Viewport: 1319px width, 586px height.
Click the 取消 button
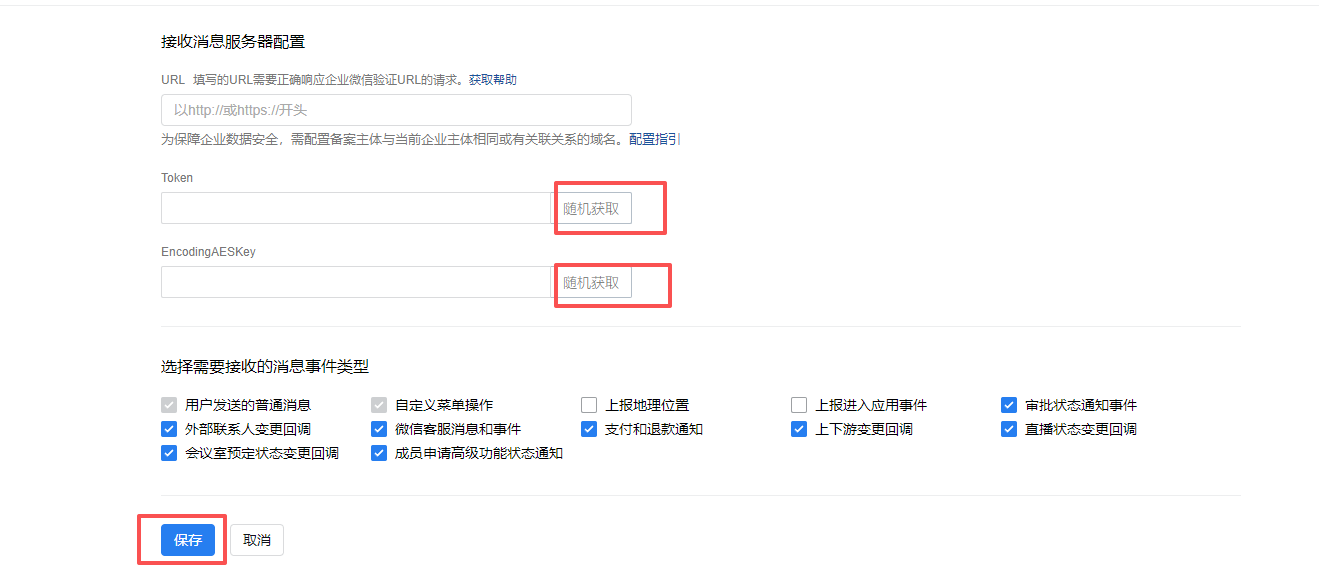point(257,540)
